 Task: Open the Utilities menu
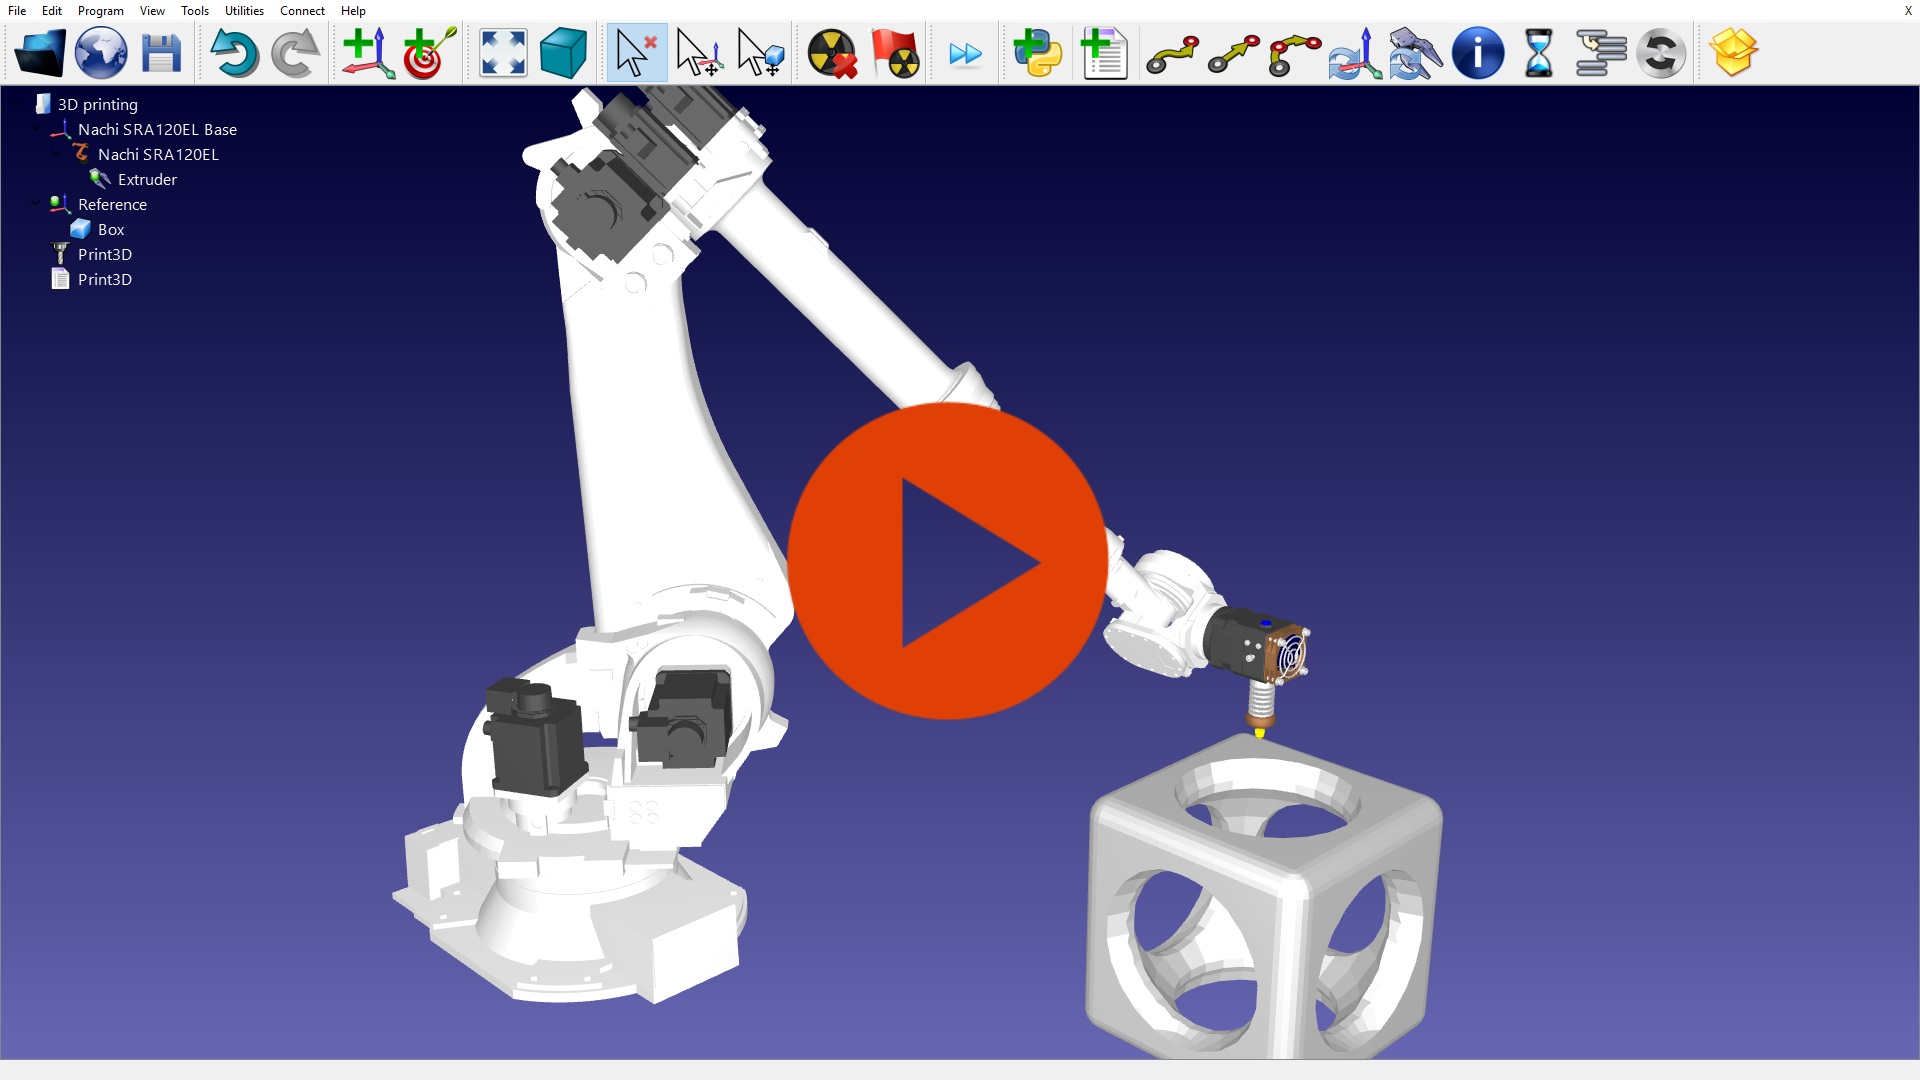244,11
